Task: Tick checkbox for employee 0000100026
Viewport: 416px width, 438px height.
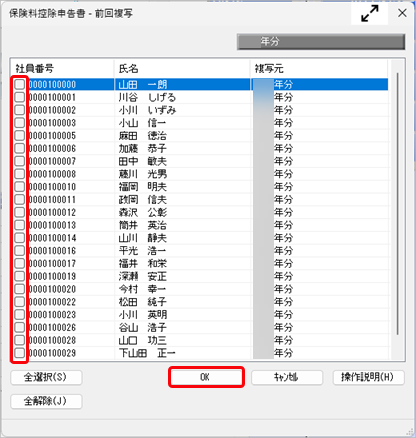Action: 20,327
